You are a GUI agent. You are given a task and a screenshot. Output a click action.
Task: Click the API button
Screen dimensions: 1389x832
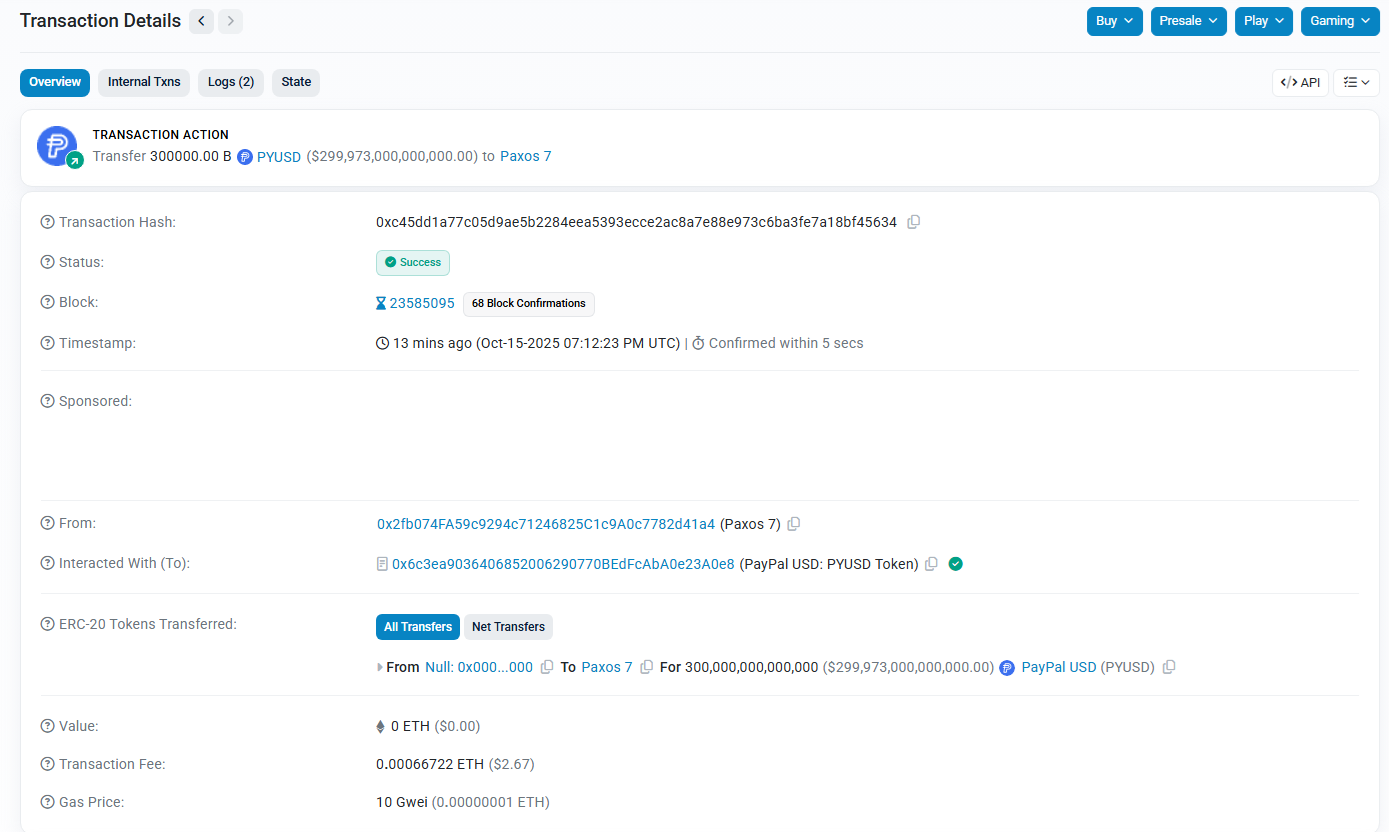[x=1300, y=83]
